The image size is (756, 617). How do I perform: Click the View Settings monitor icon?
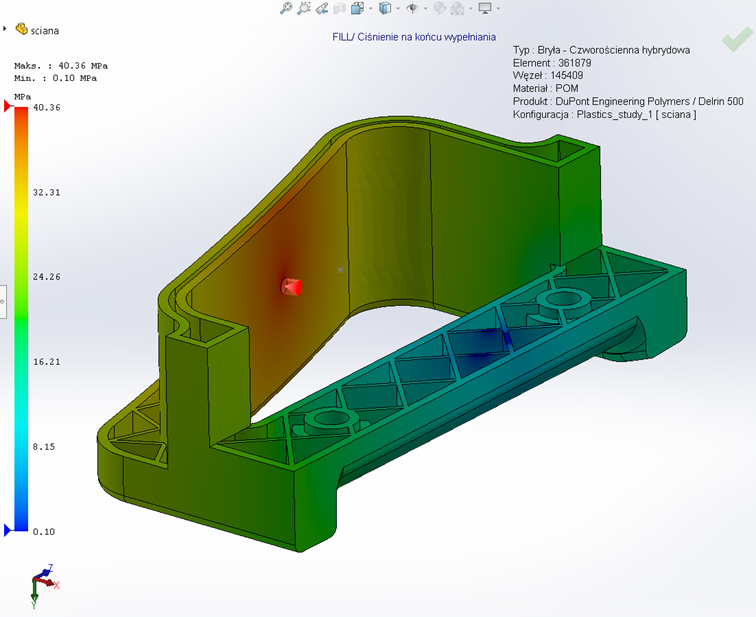[485, 8]
